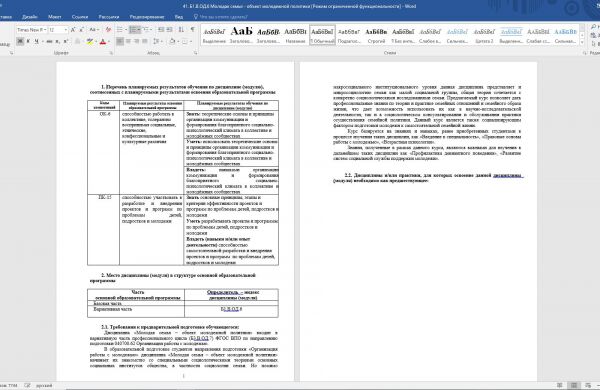Apply the Название style from the gallery

tap(295, 35)
